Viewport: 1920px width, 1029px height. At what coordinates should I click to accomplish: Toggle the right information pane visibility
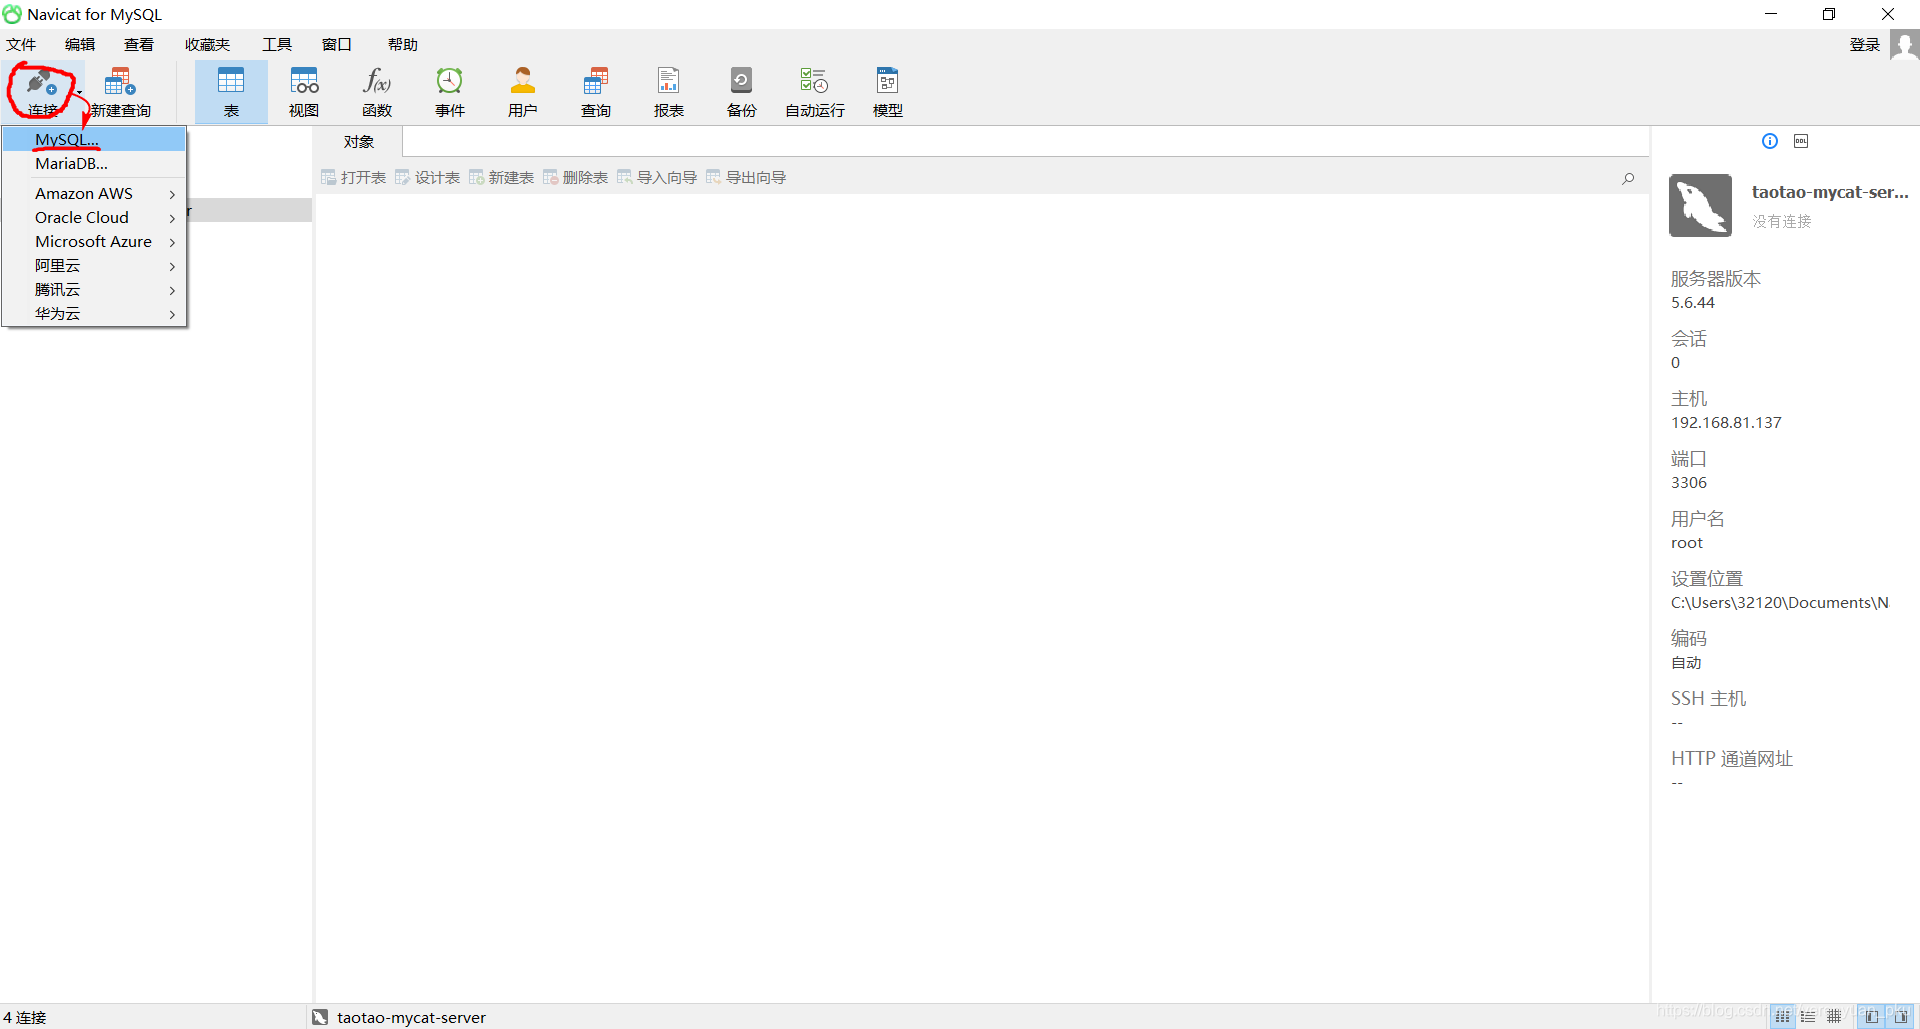coord(1900,1016)
